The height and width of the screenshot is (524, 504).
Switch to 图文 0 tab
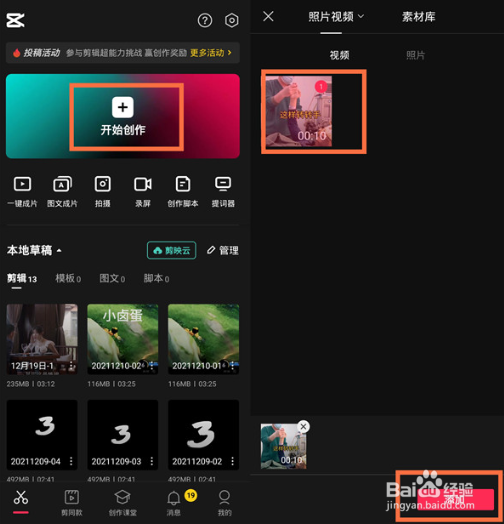pos(112,278)
